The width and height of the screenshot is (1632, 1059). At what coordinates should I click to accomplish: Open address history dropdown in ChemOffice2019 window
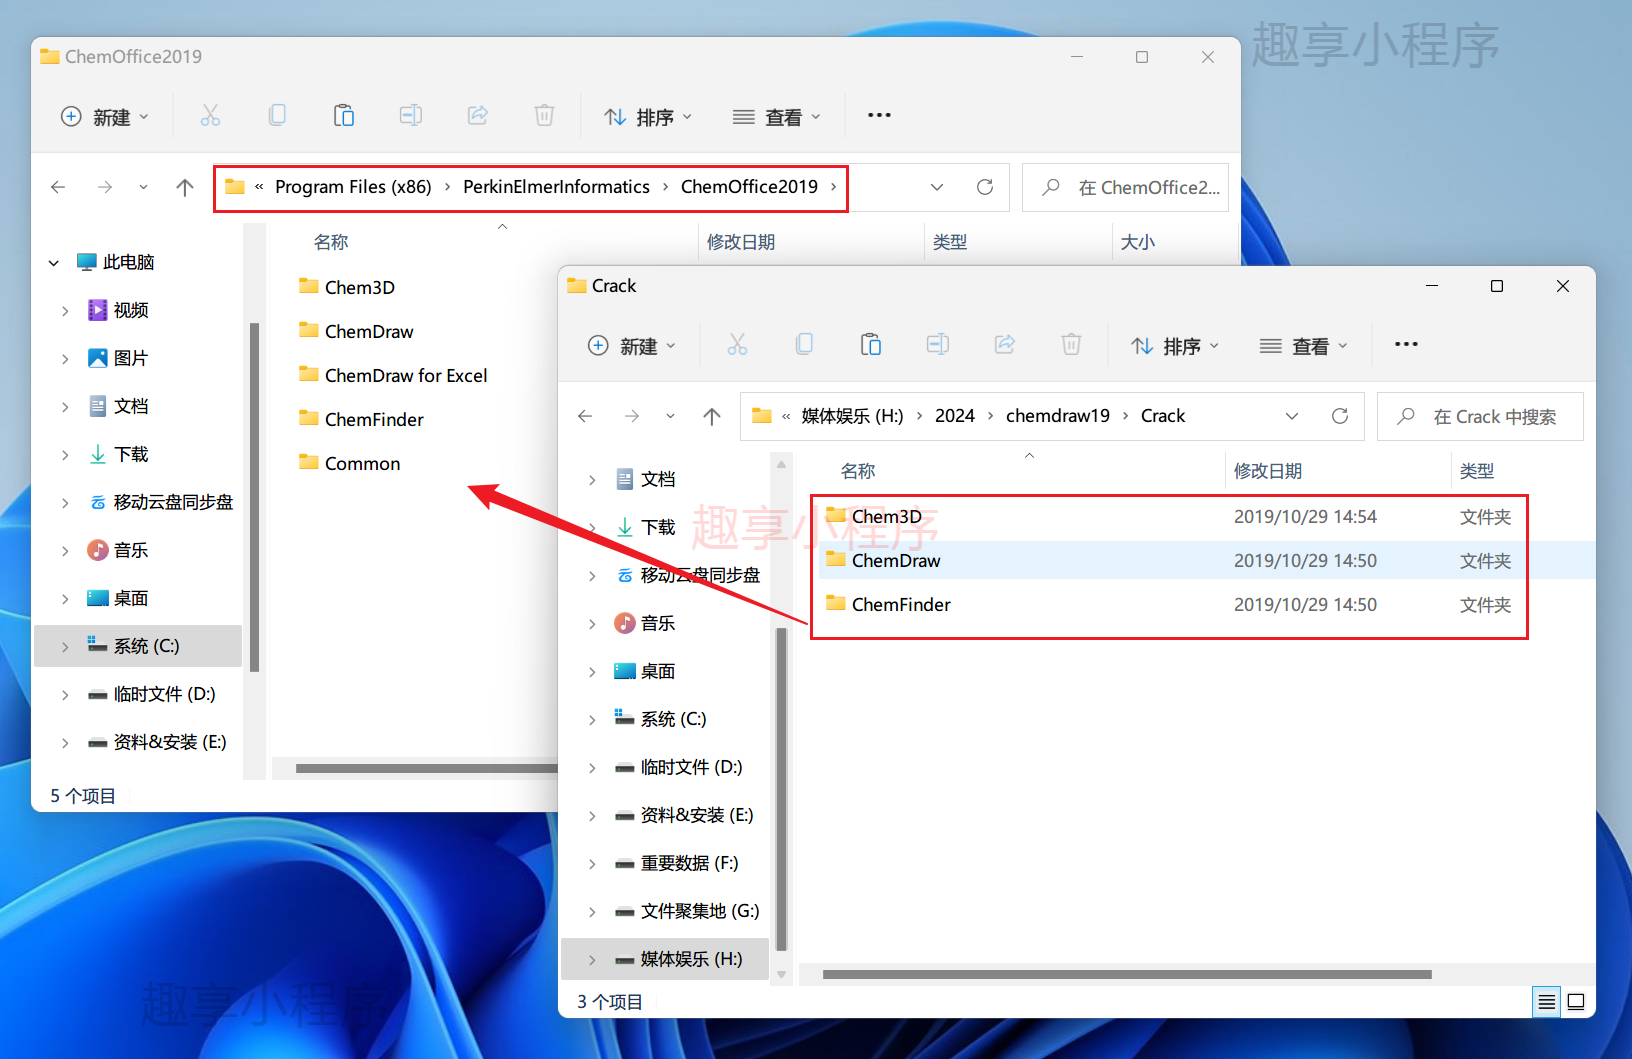(937, 187)
